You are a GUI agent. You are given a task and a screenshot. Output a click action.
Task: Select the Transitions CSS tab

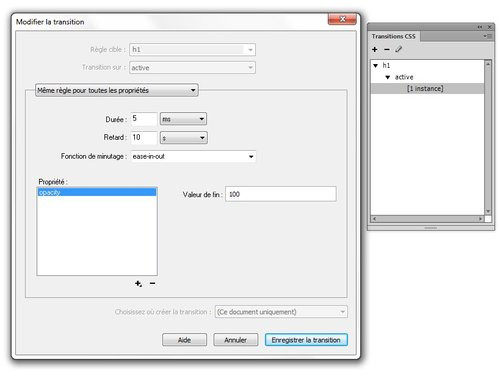394,36
